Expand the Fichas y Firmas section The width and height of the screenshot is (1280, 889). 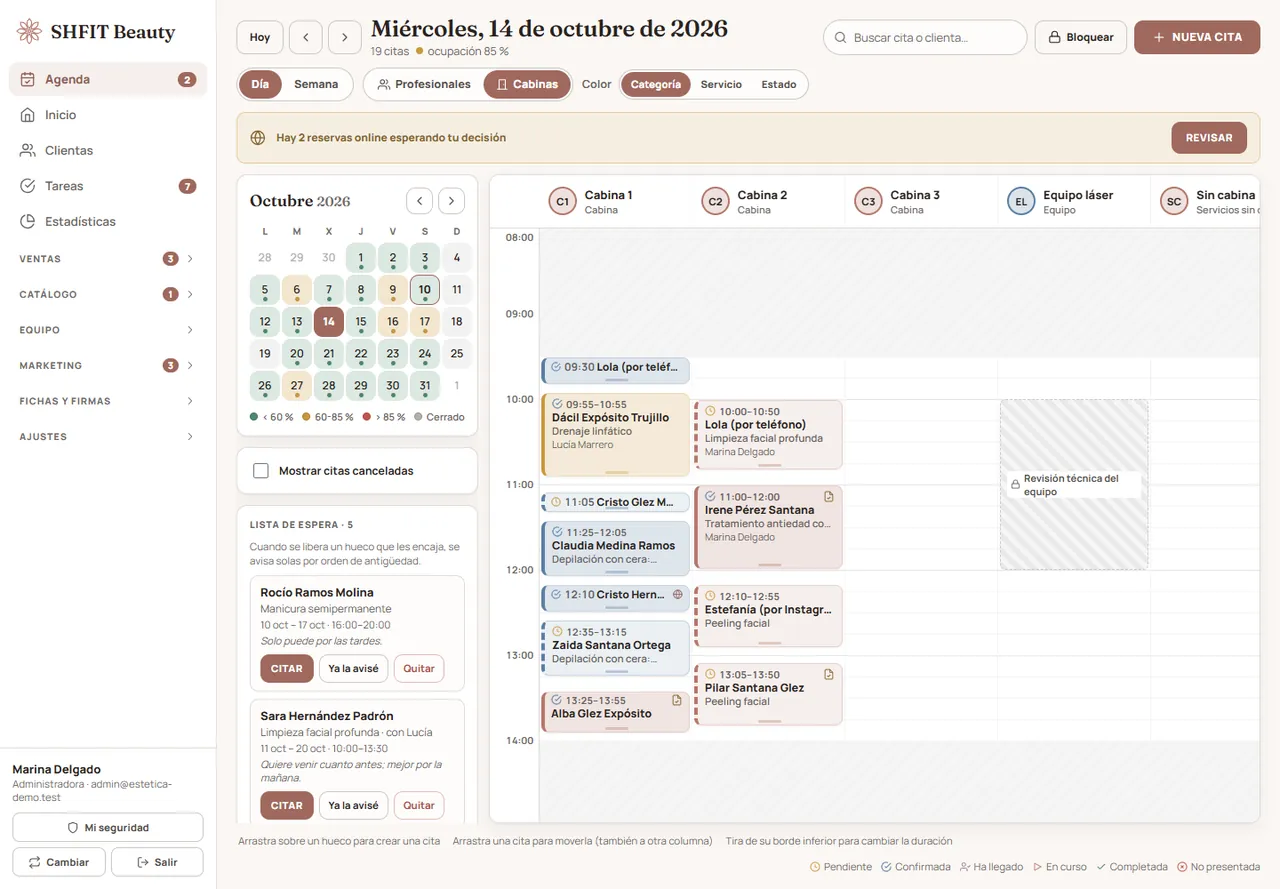108,401
